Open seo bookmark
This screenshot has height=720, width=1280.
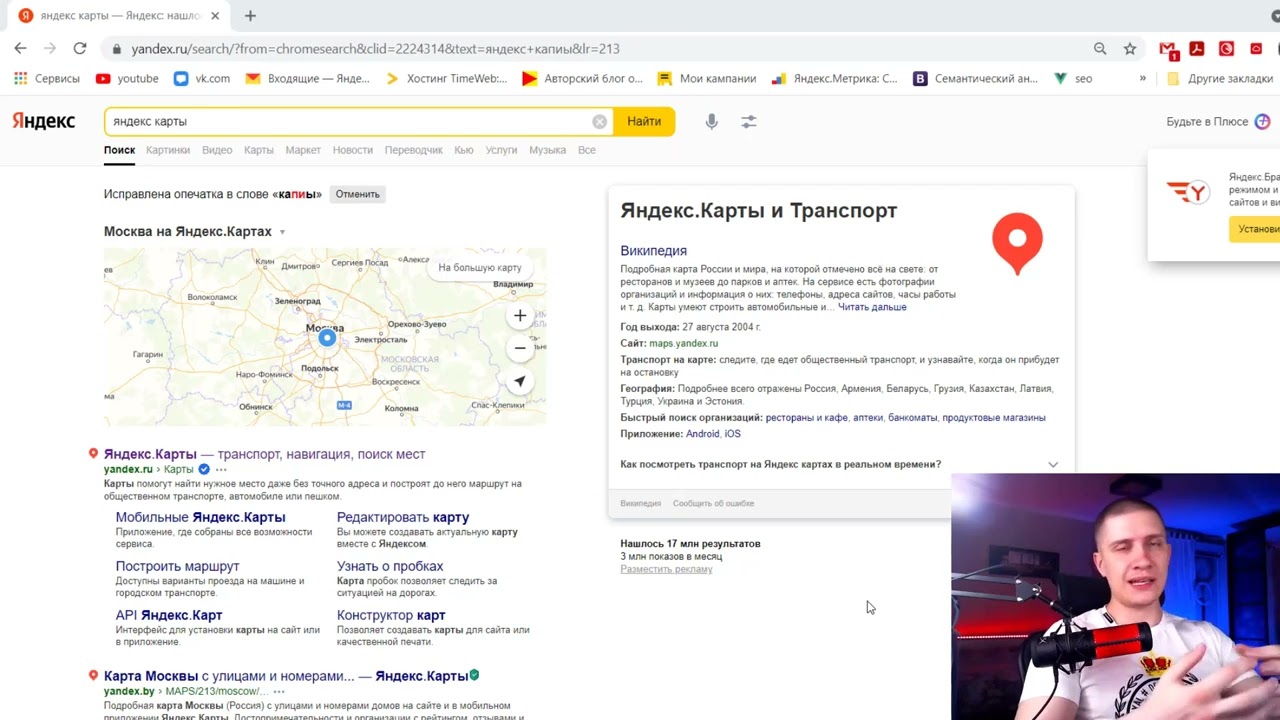[x=1073, y=78]
